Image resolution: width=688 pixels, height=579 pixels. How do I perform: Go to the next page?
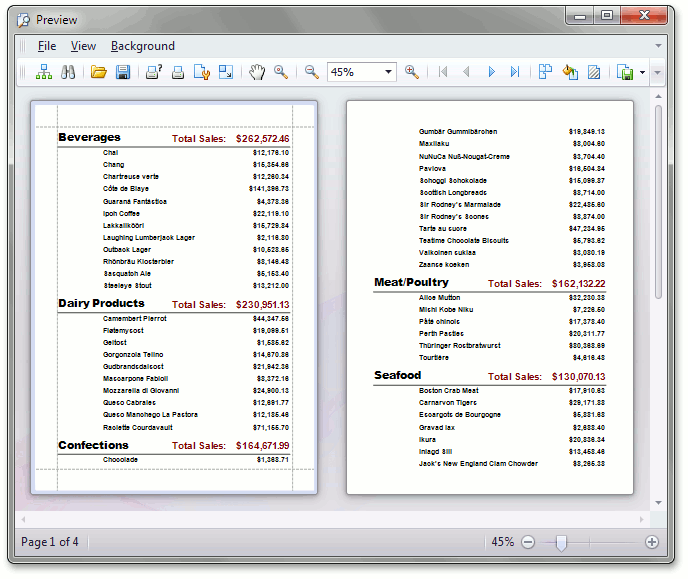[491, 72]
